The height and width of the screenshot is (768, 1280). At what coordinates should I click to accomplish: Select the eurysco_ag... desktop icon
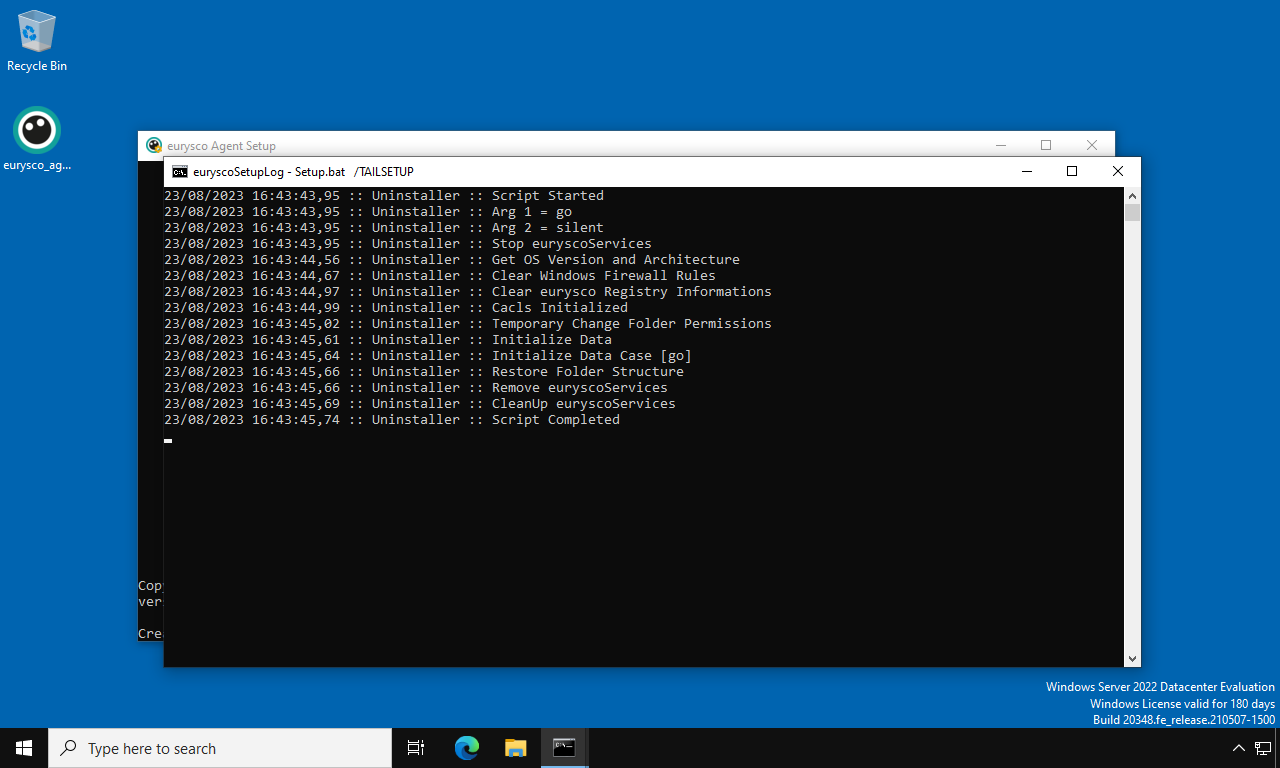coord(37,140)
